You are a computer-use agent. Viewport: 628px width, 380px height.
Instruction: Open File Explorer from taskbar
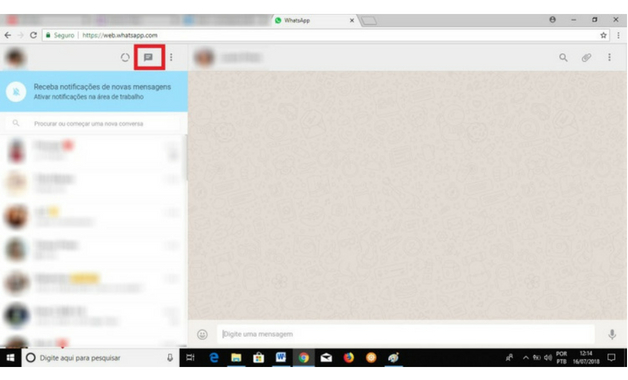tap(236, 358)
